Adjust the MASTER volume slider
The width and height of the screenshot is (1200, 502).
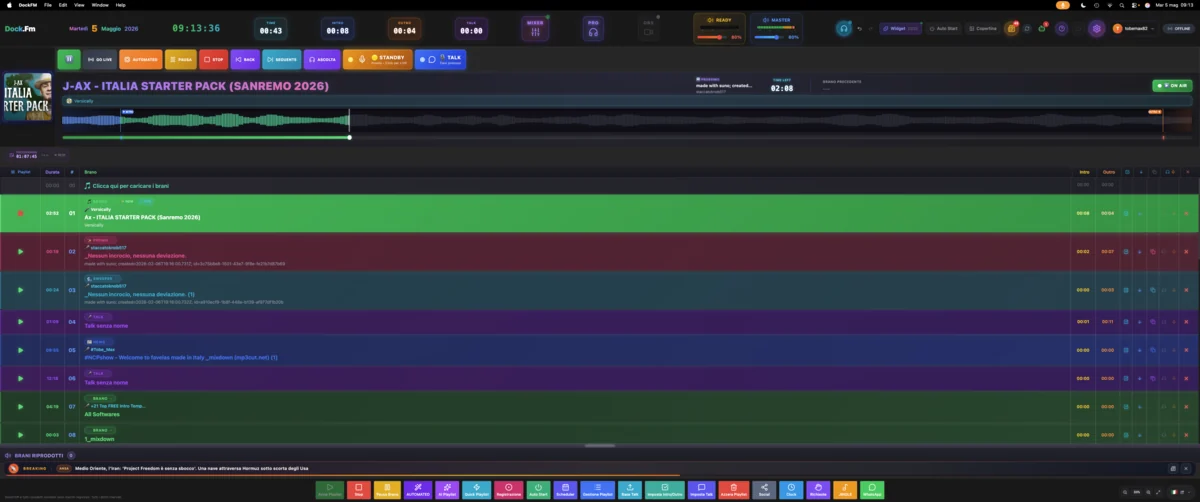[x=768, y=37]
